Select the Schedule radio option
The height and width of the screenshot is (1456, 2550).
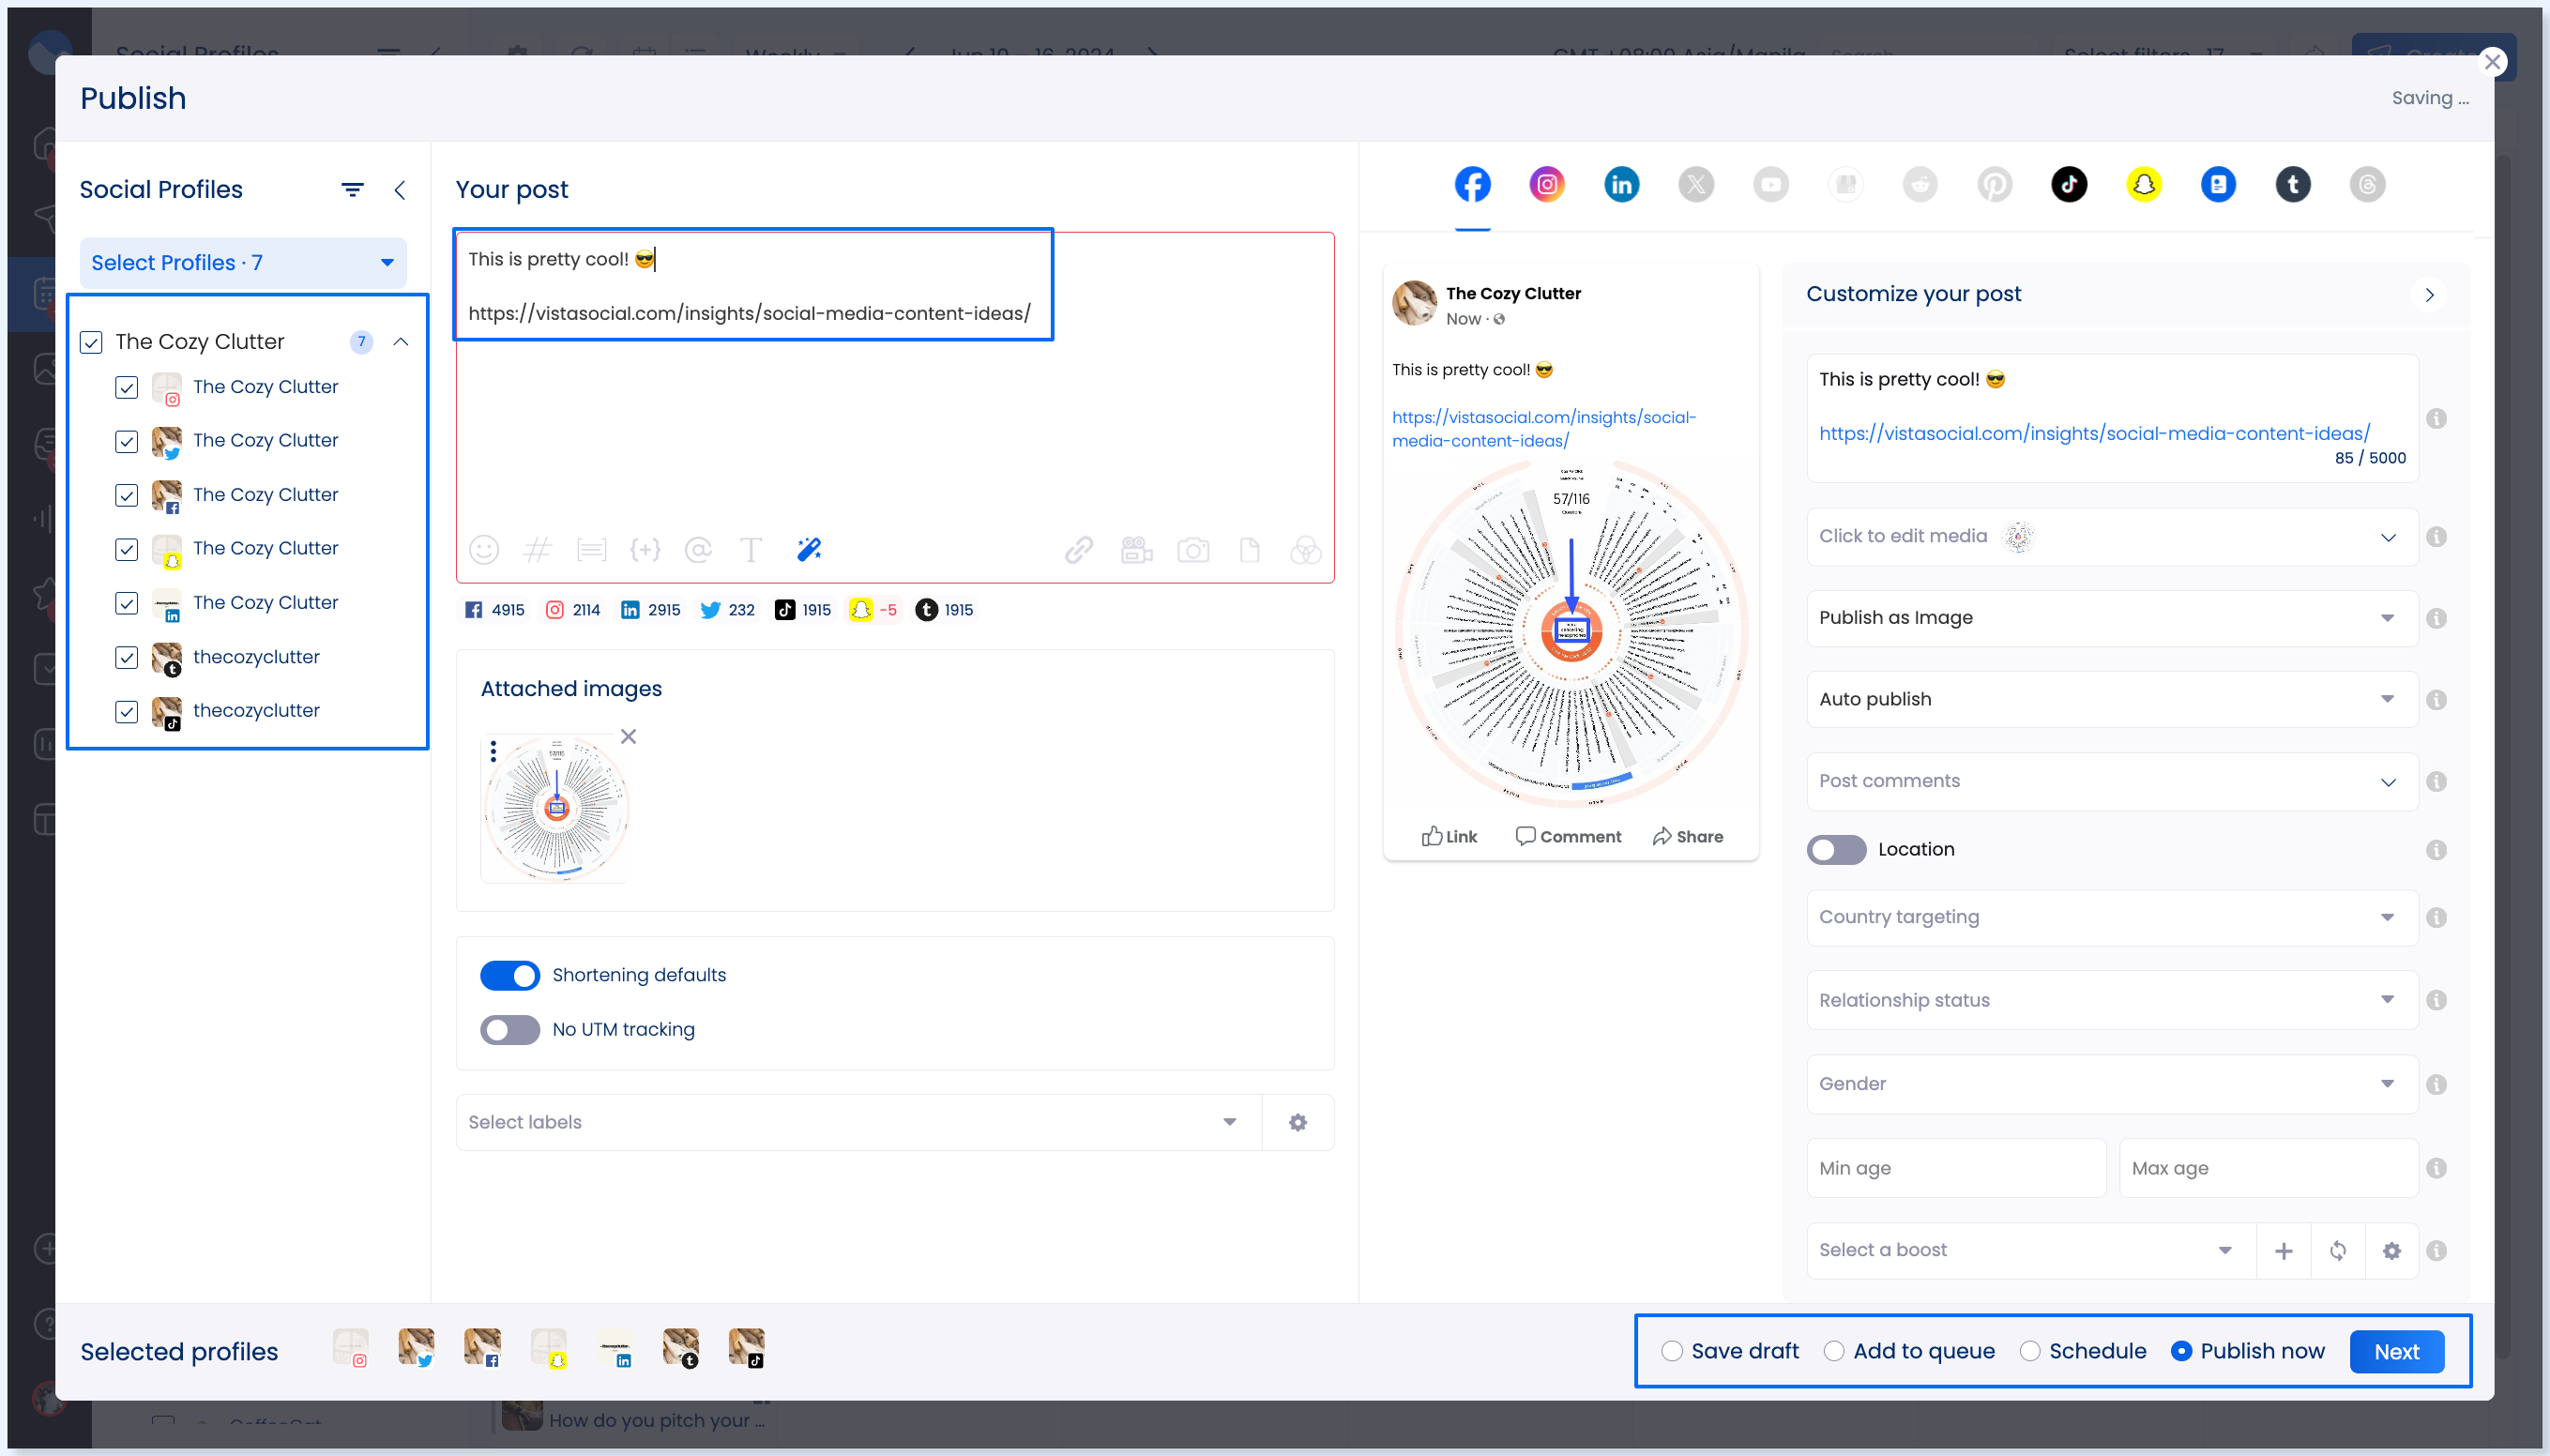click(2030, 1351)
